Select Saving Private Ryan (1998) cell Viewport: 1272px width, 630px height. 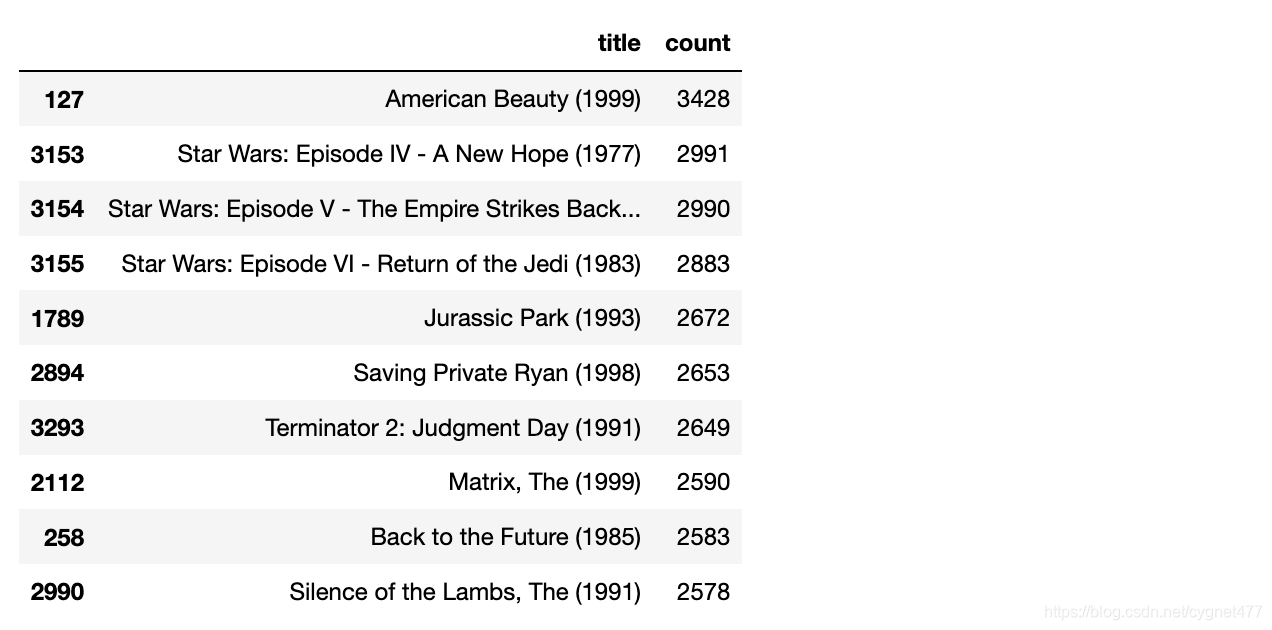click(497, 373)
